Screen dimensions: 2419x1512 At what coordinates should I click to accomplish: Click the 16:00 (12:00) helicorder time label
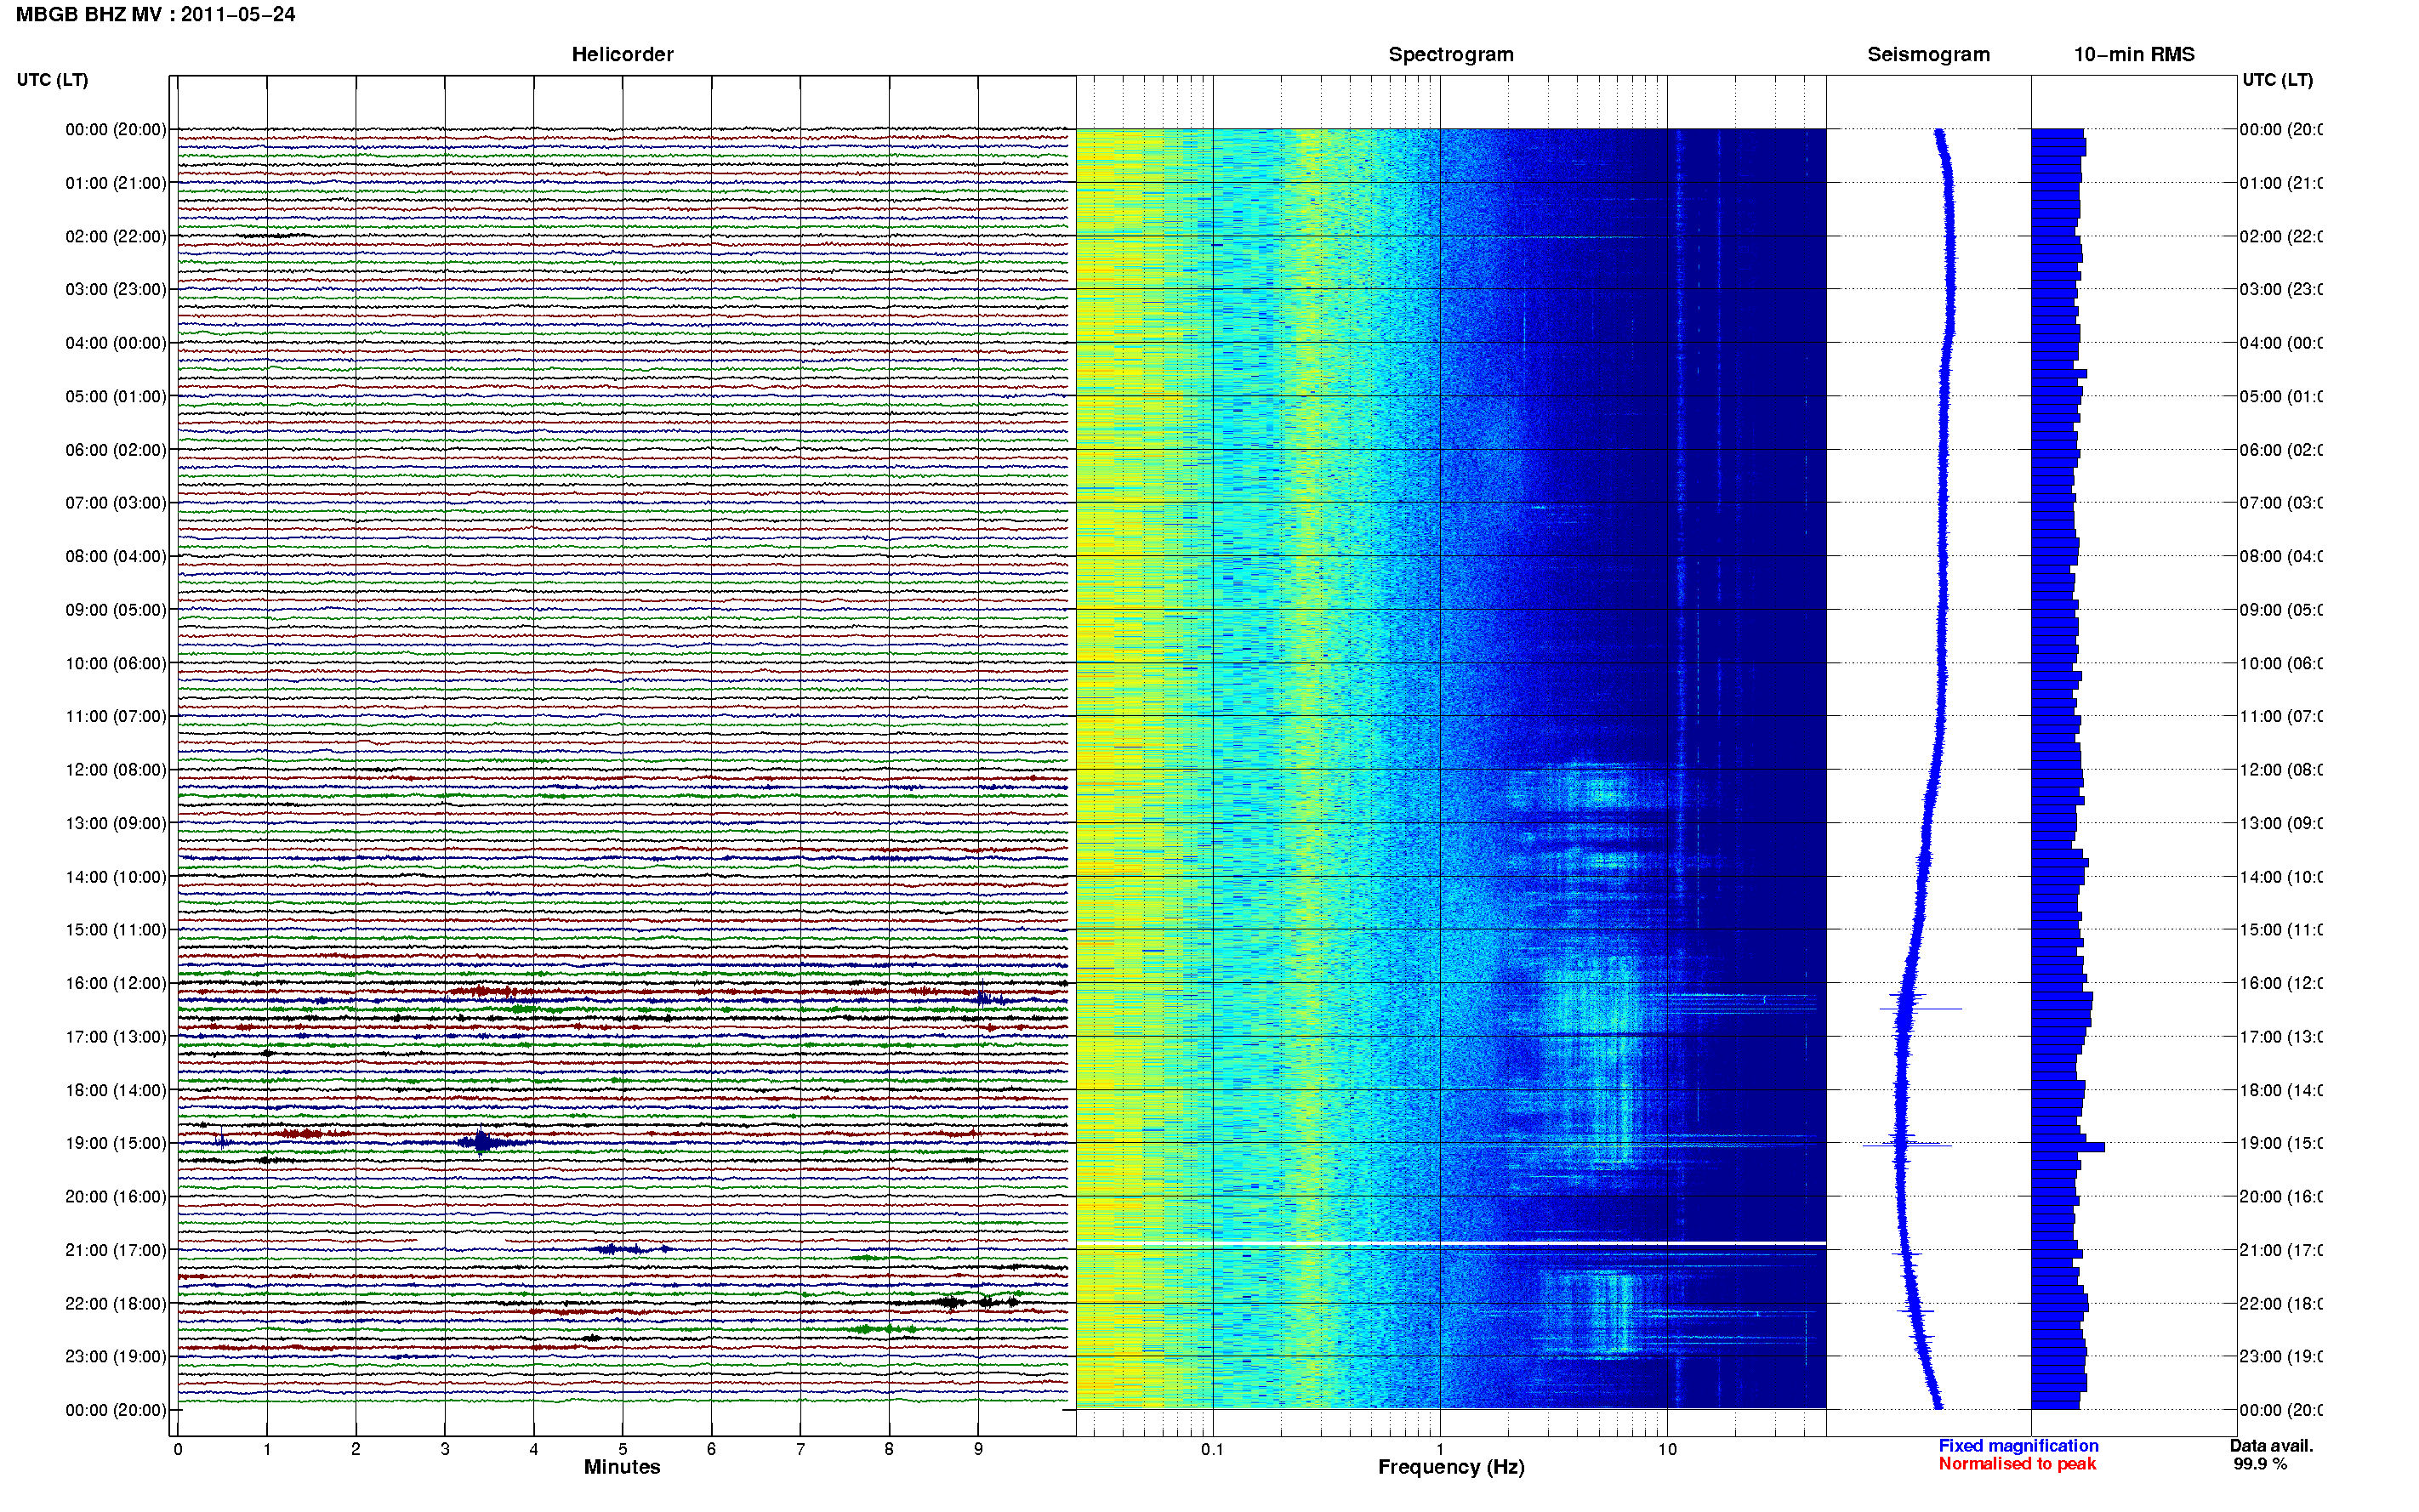[116, 984]
